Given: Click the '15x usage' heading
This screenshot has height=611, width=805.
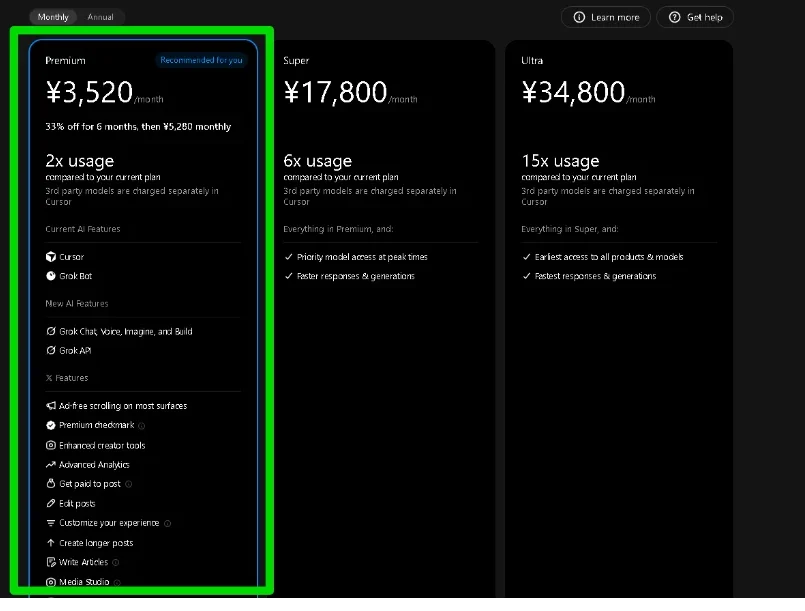Looking at the screenshot, I should [x=560, y=161].
